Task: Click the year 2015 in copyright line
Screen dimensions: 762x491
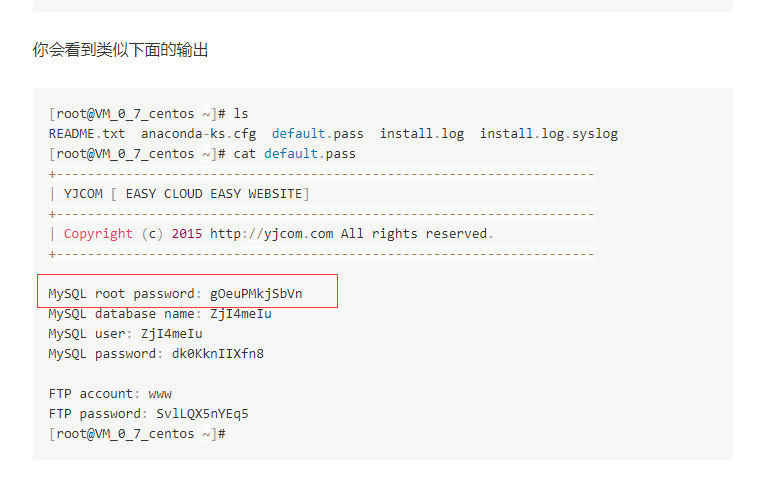Action: click(x=187, y=234)
